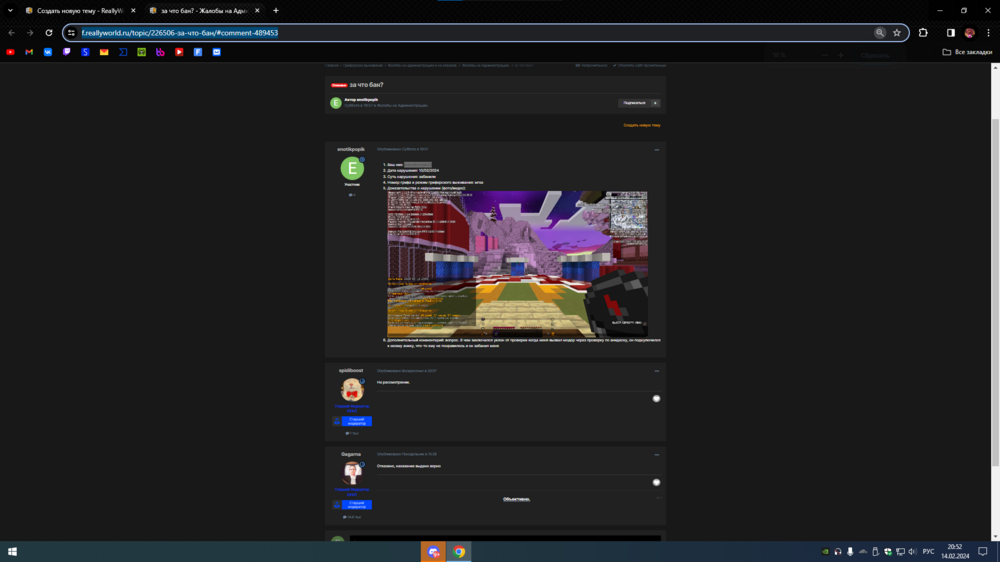Image resolution: width=1000 pixels, height=562 pixels.
Task: Open the Minecraft screenshot attachment
Action: (x=517, y=263)
